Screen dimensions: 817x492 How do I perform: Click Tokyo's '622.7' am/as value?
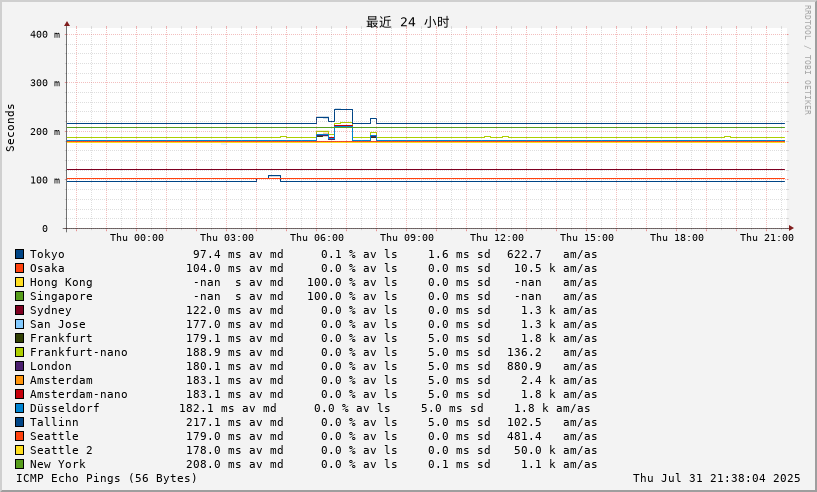coord(524,254)
